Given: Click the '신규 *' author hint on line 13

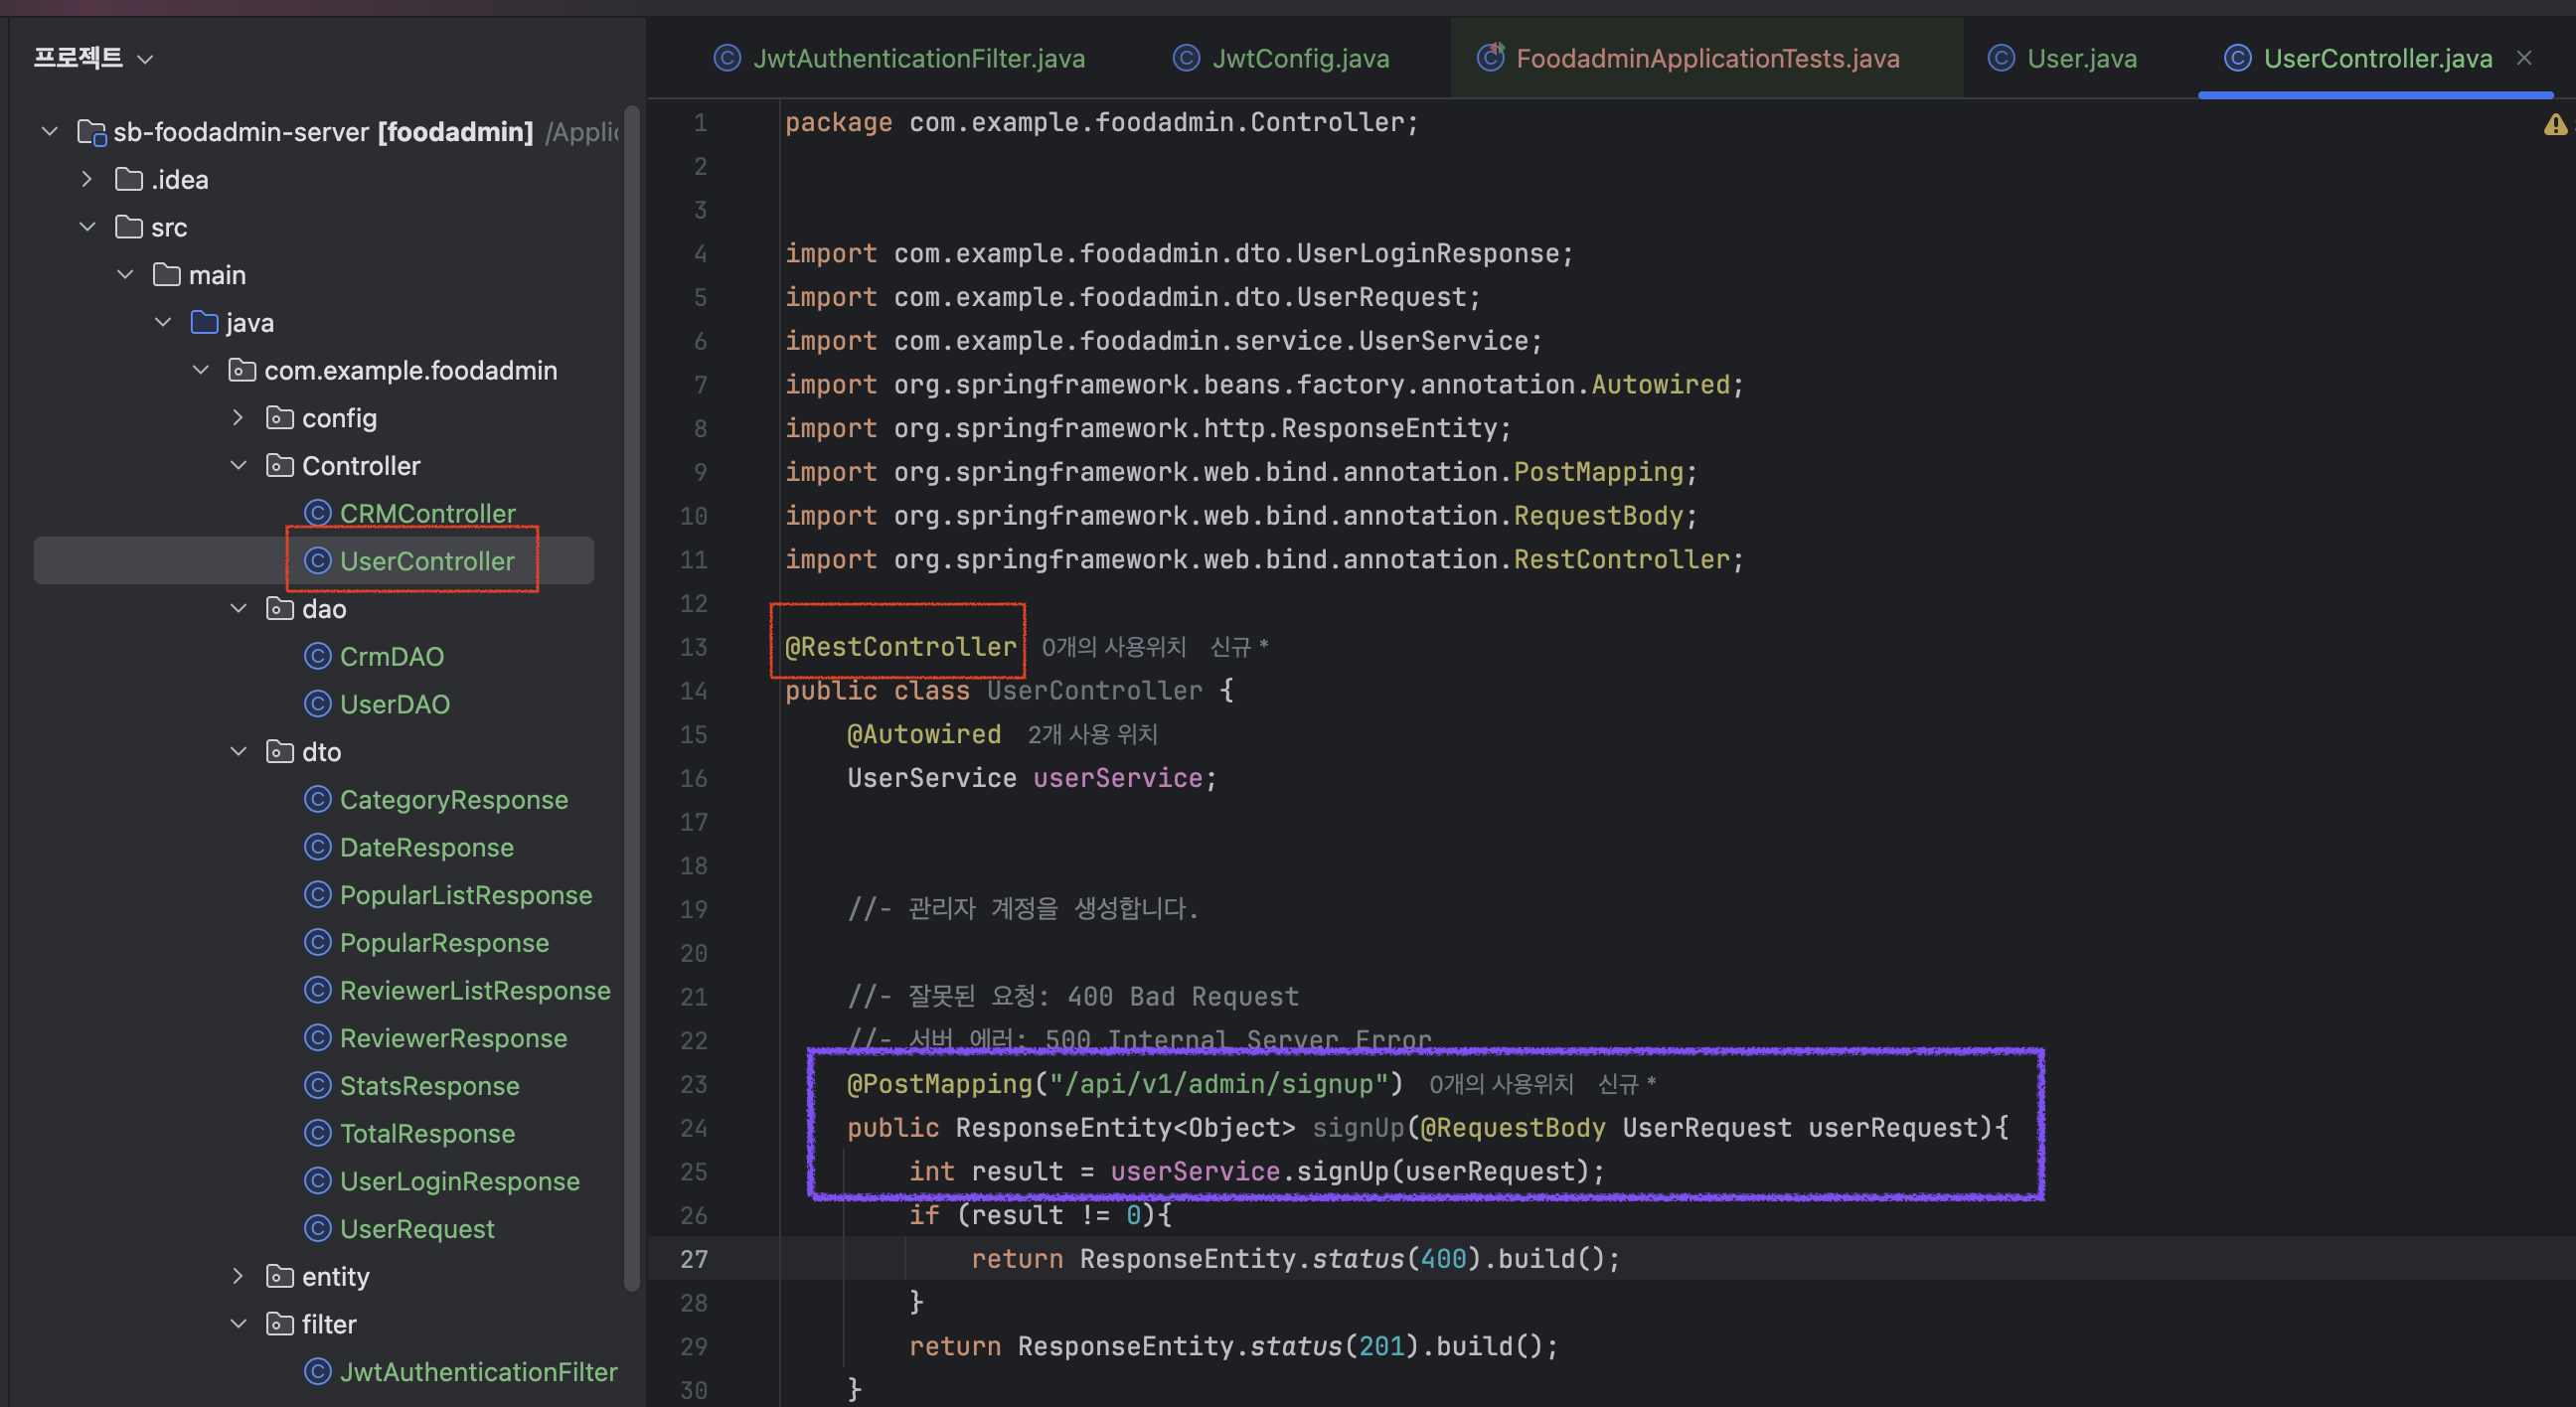Looking at the screenshot, I should click(1239, 647).
